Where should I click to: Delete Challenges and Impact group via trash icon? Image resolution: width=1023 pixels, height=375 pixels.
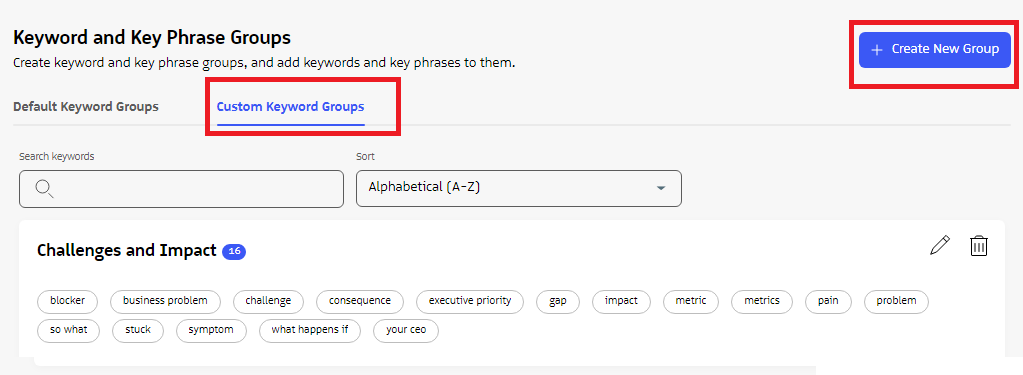pos(979,246)
